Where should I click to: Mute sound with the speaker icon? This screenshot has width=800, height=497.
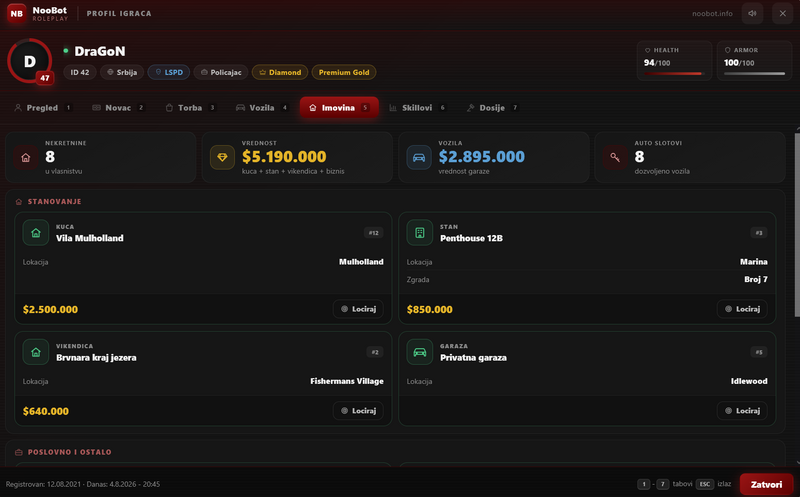click(752, 13)
